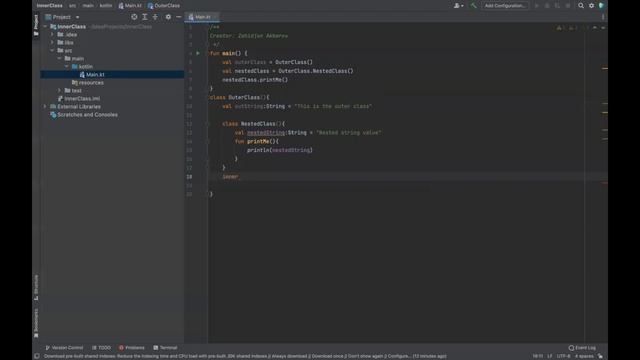Viewport: 640px width, 360px height.
Task: Click src breadcrumb in navigation bar
Action: [x=72, y=6]
